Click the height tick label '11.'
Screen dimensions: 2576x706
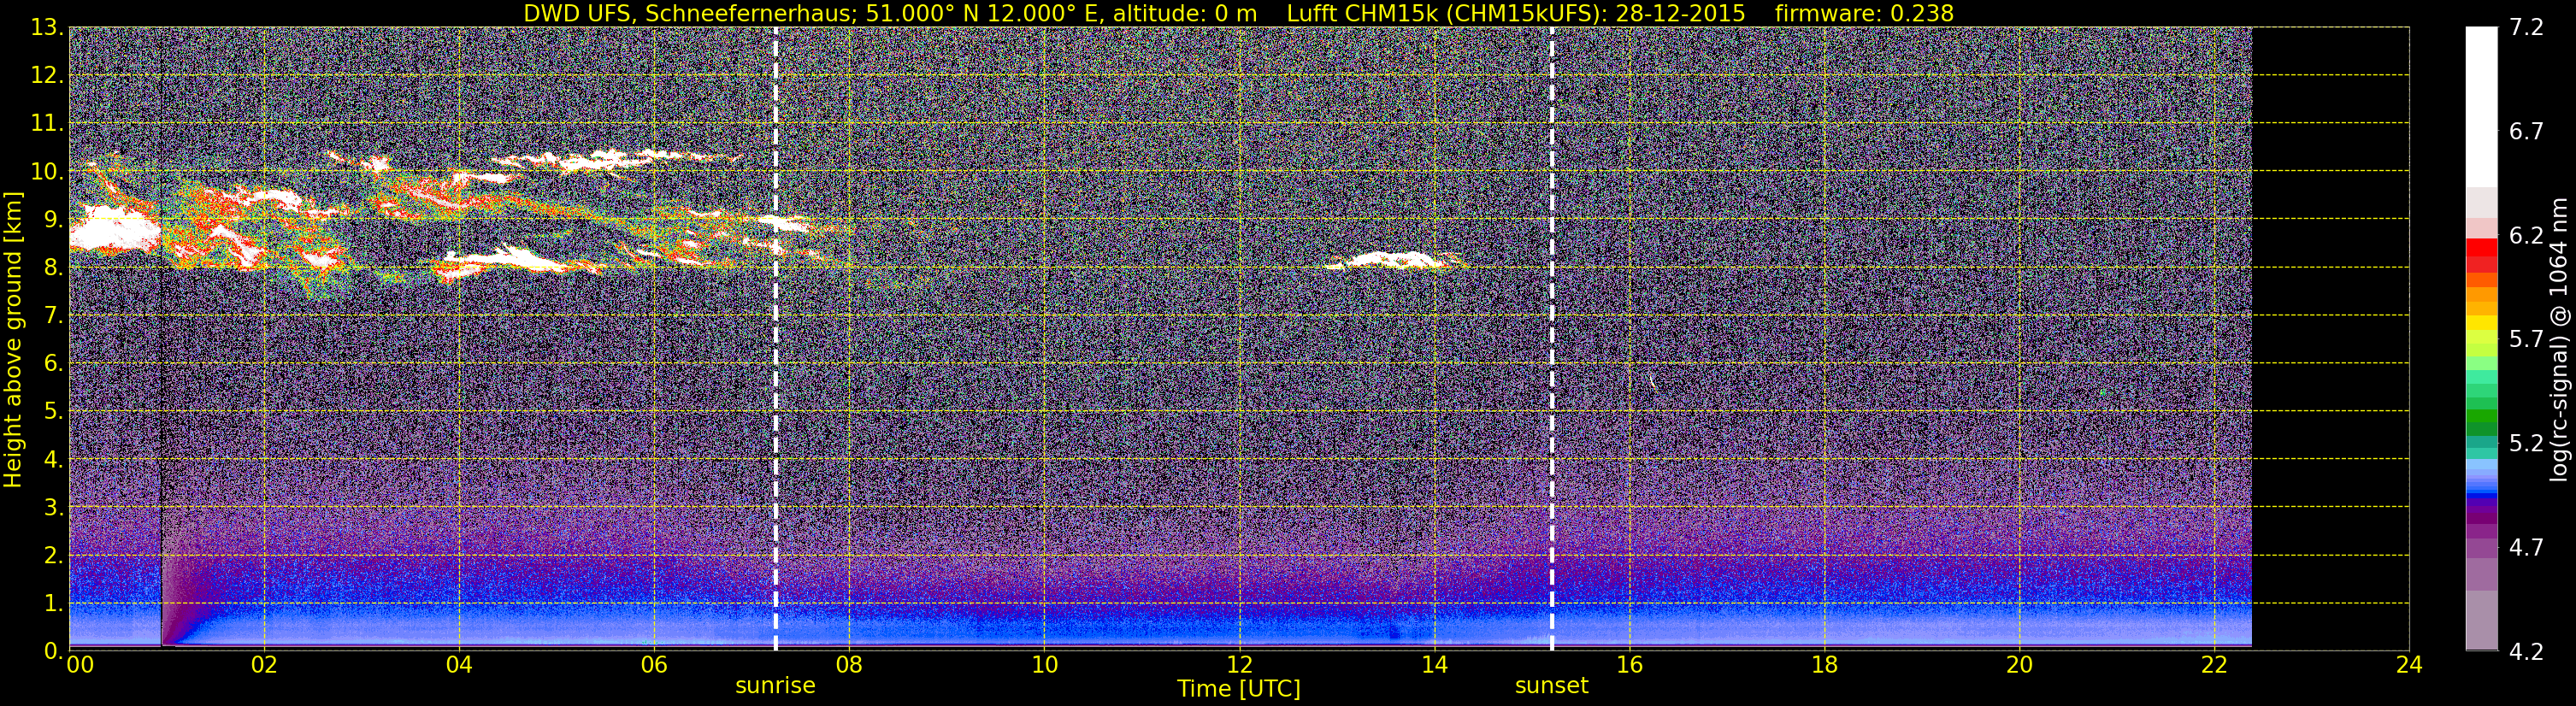(x=46, y=123)
